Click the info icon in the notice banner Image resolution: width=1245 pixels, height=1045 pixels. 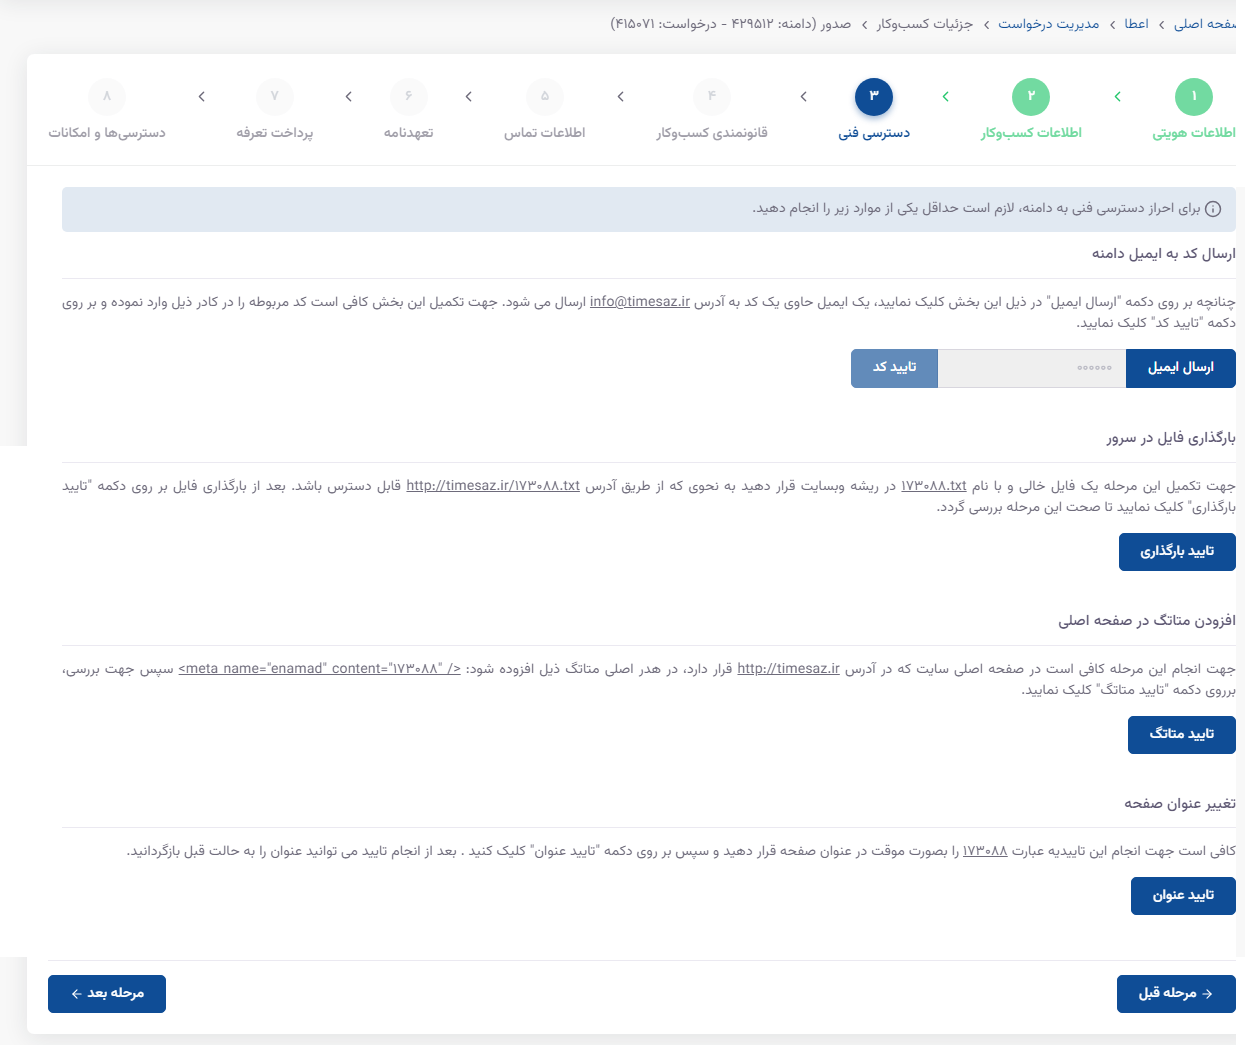1213,209
